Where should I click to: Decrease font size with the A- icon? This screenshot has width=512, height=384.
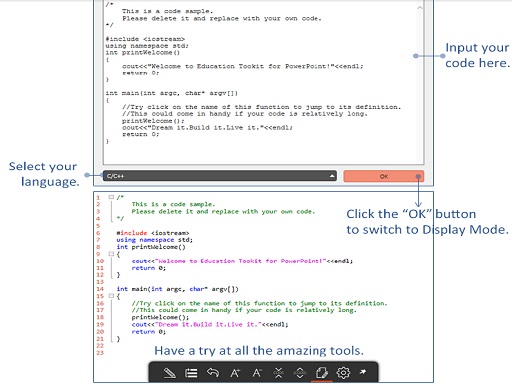pos(257,373)
